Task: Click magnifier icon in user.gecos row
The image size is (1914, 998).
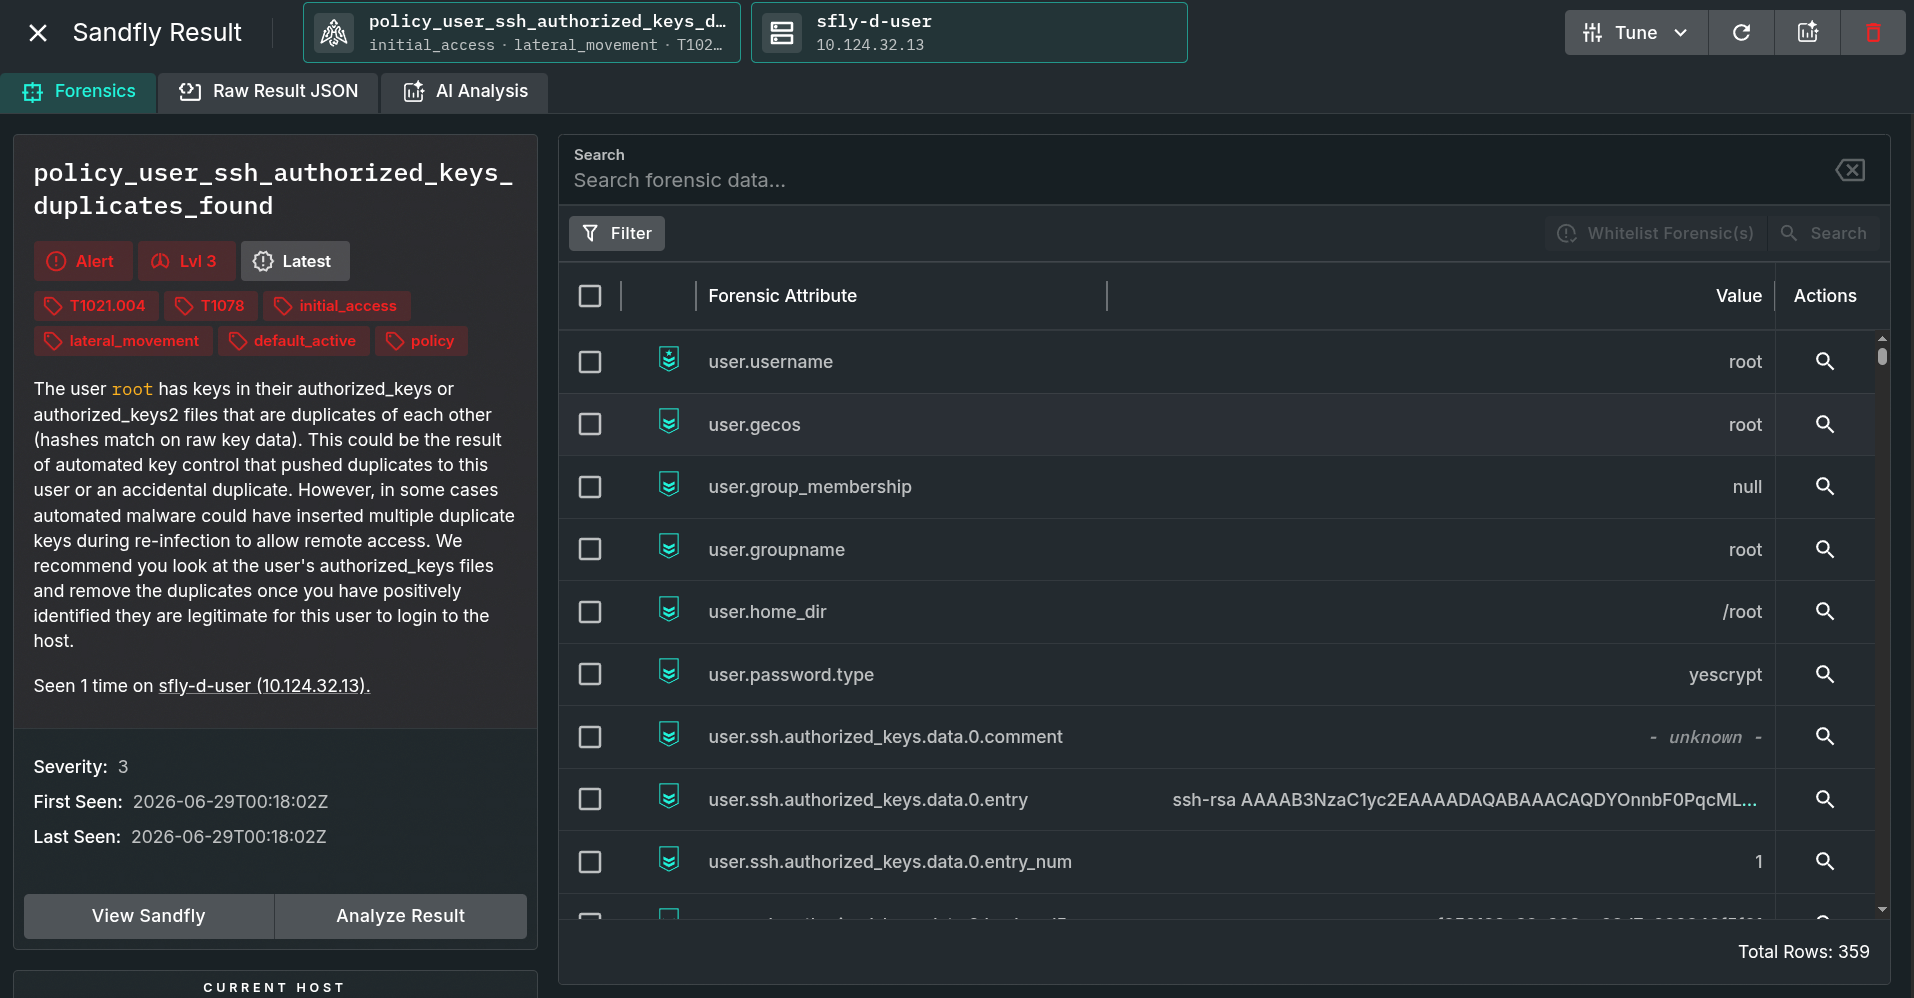Action: coord(1825,425)
